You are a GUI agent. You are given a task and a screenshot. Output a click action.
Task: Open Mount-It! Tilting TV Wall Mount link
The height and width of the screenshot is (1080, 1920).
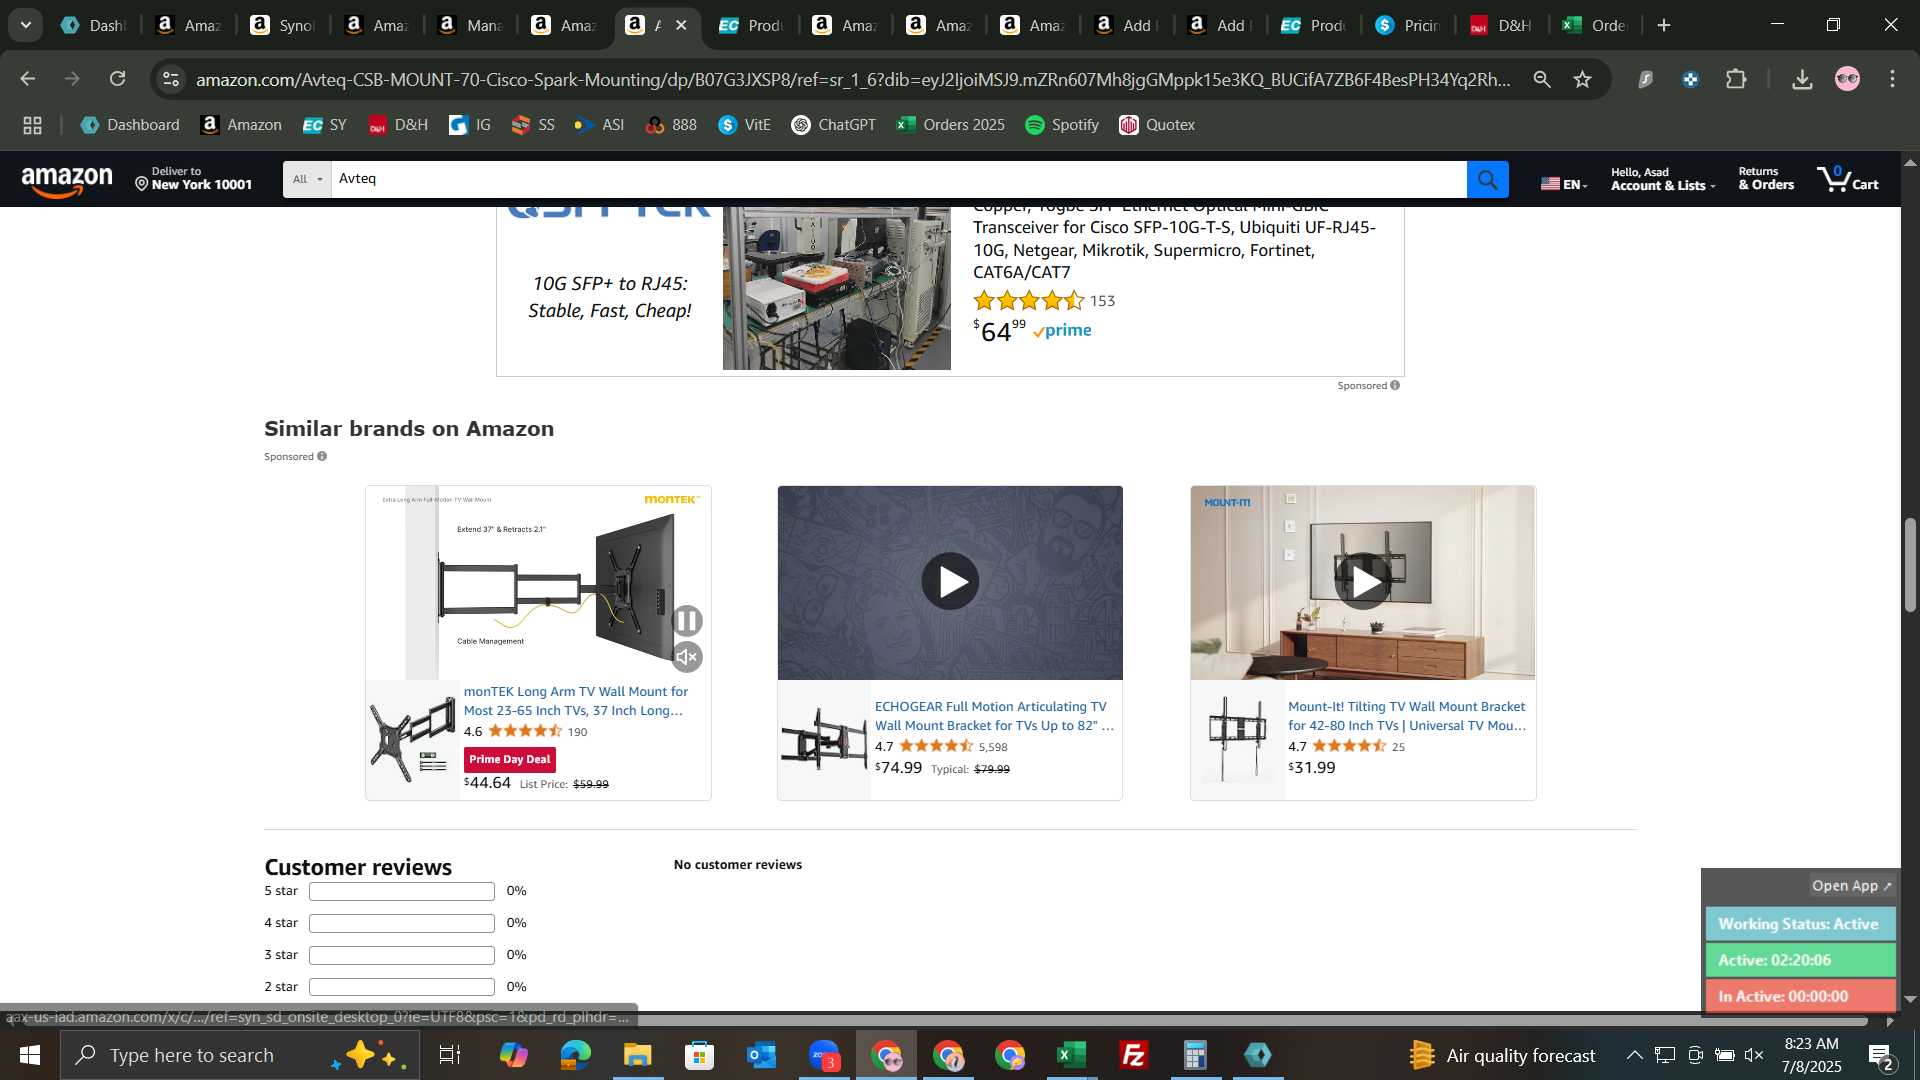coord(1407,716)
